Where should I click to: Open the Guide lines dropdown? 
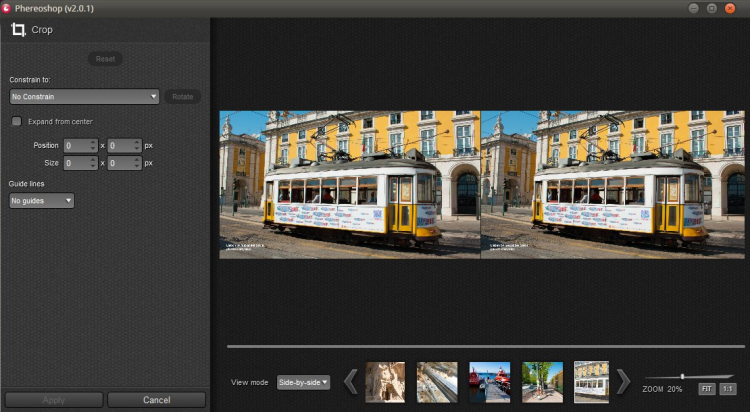coord(42,200)
